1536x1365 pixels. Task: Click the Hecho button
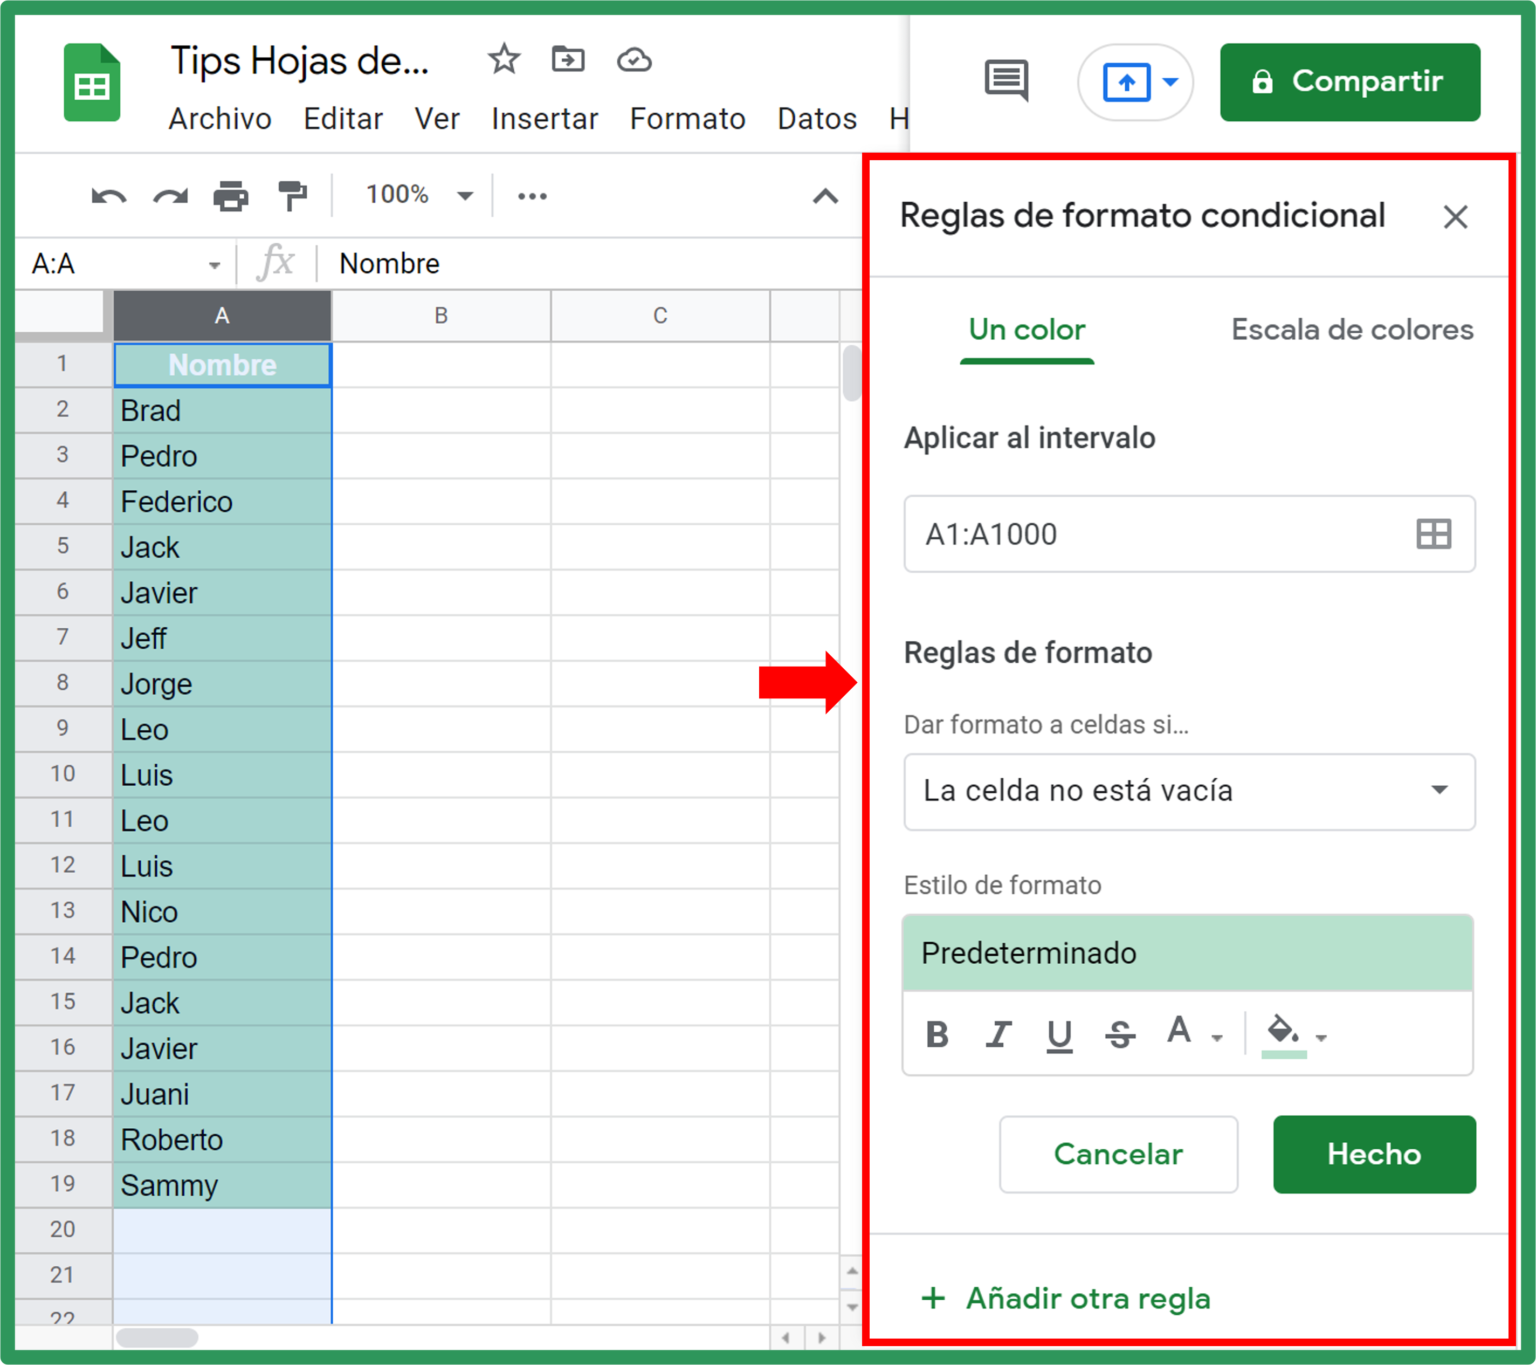coord(1374,1154)
